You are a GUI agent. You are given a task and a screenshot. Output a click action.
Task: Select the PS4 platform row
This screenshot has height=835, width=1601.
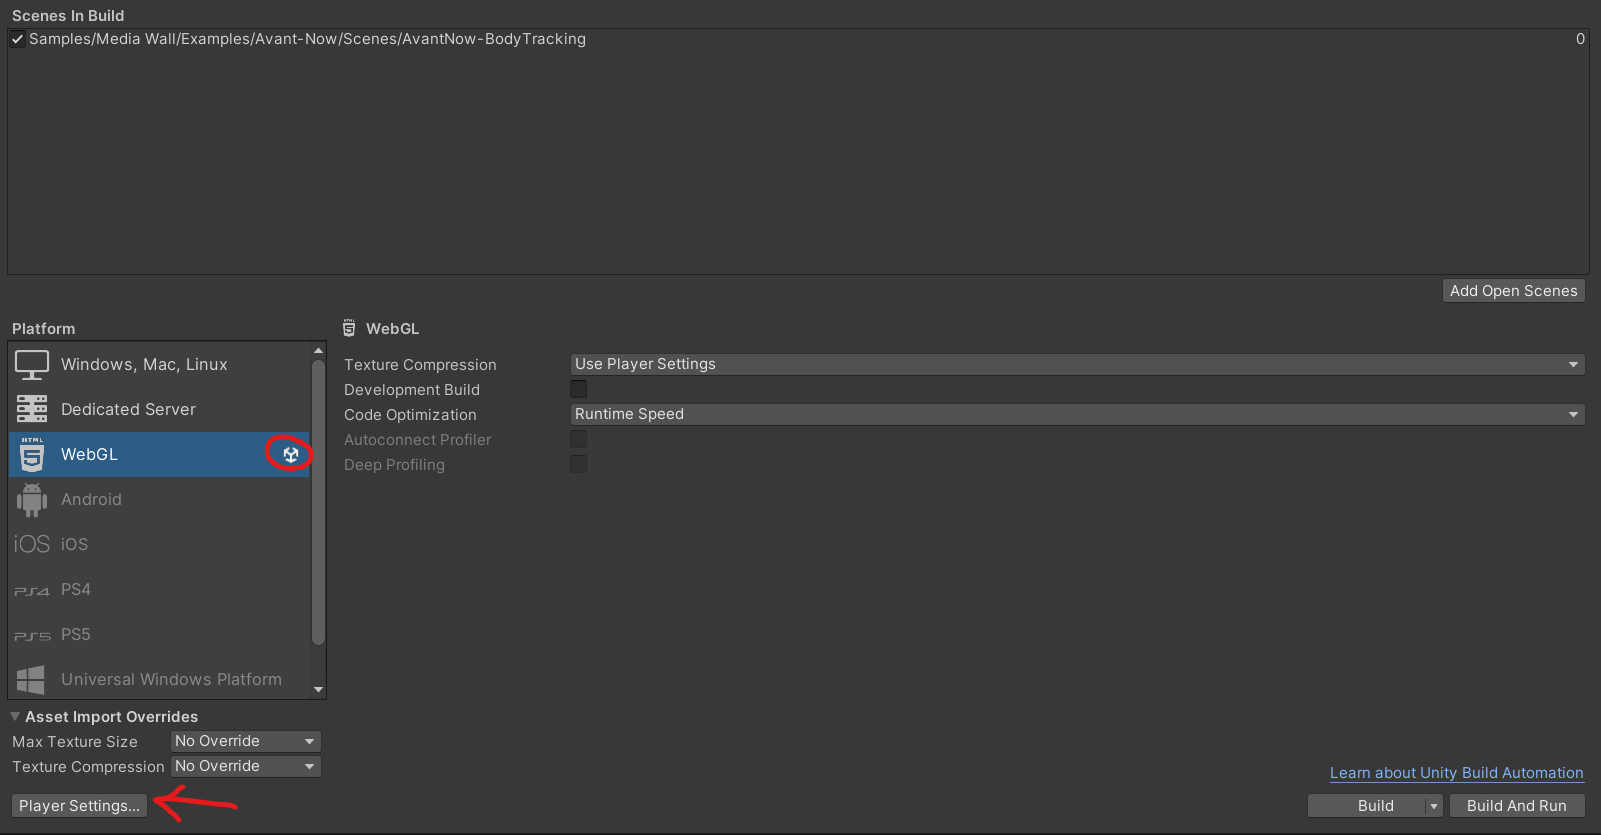(x=160, y=589)
